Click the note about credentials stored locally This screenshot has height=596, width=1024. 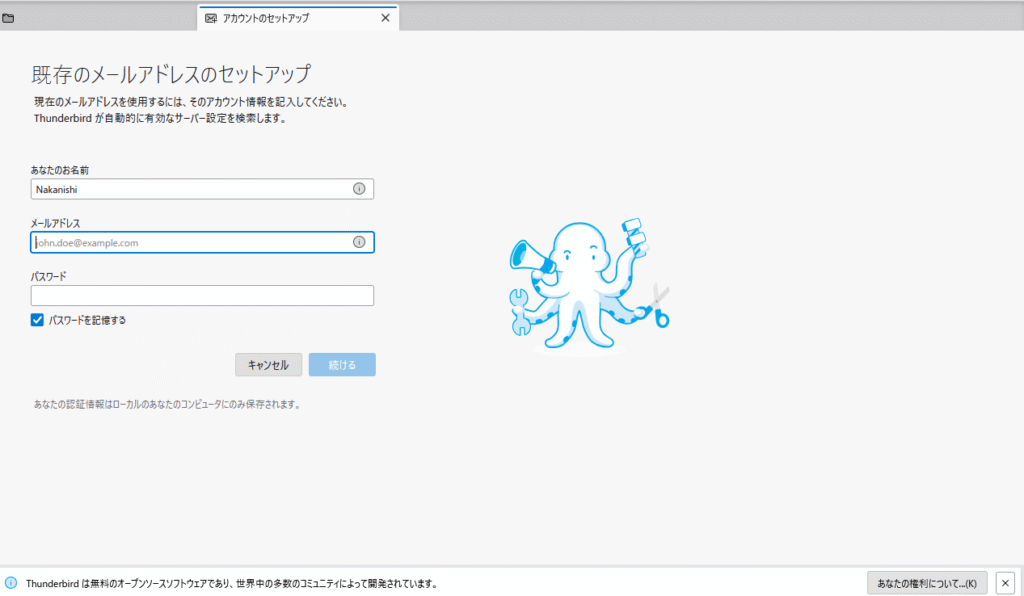point(167,405)
